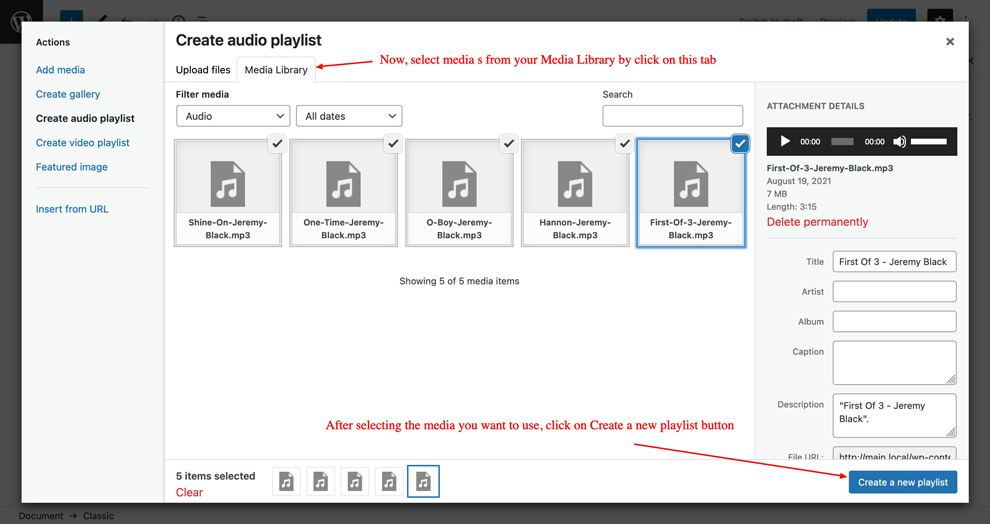Open the Audio media type filter dropdown
Image resolution: width=990 pixels, height=524 pixels.
pos(233,116)
